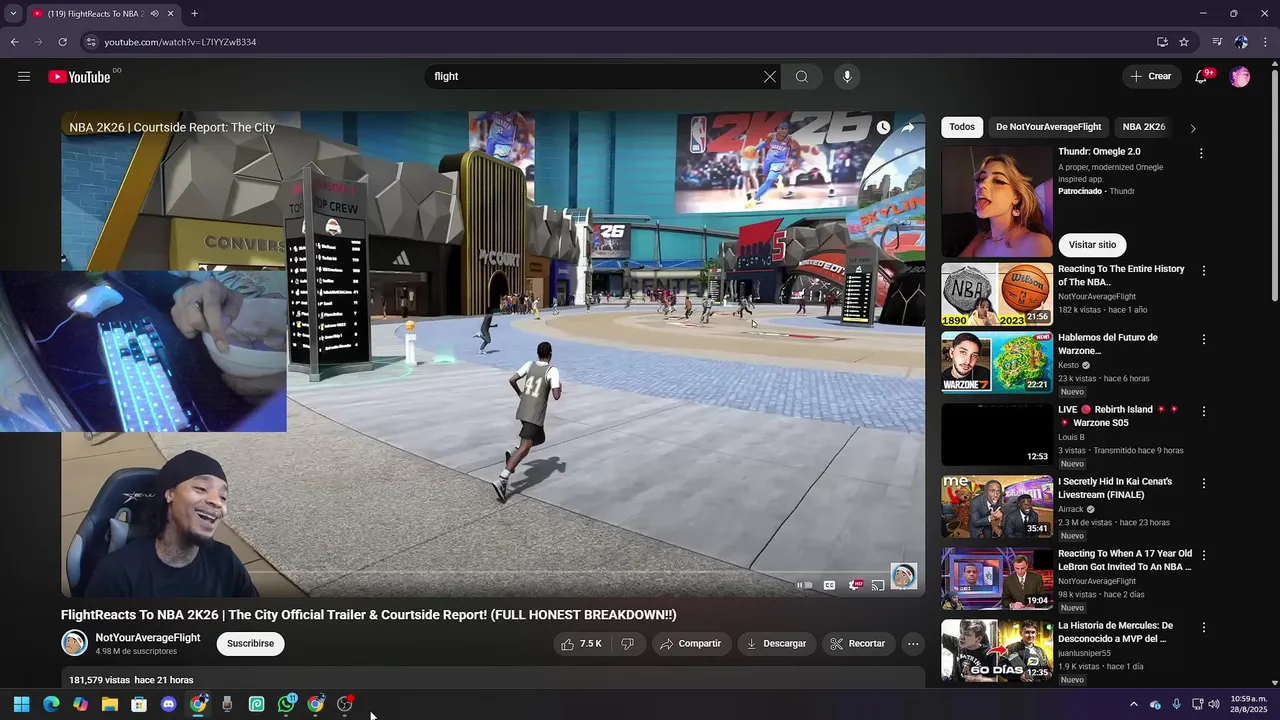This screenshot has height=720, width=1280.
Task: Click the address bar URL youtube.com/watch
Action: (180, 42)
